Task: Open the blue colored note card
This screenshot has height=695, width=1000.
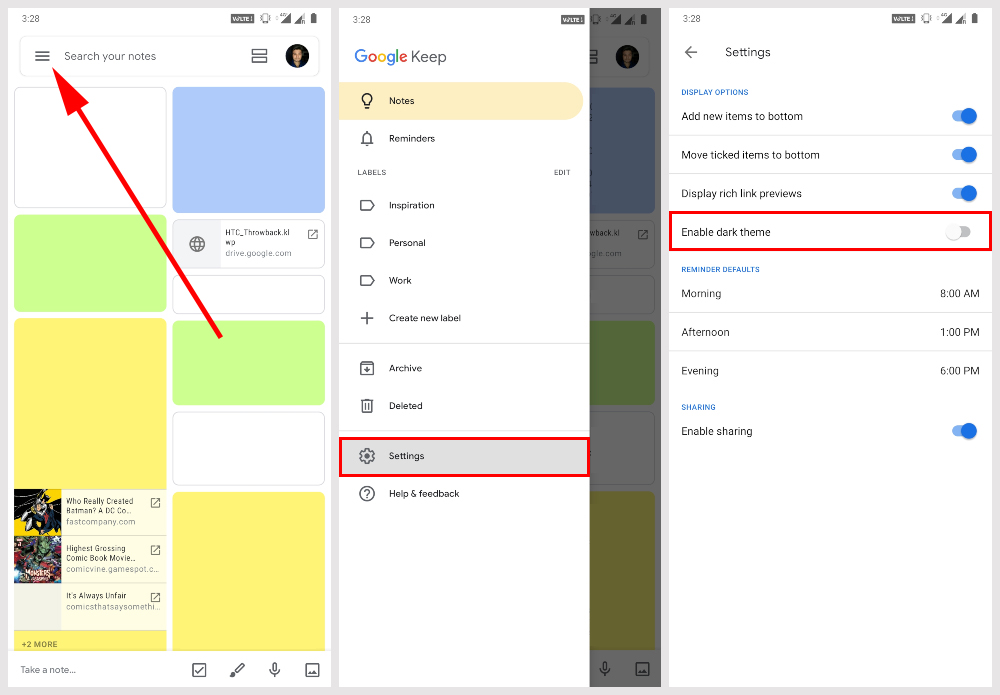Action: 249,150
